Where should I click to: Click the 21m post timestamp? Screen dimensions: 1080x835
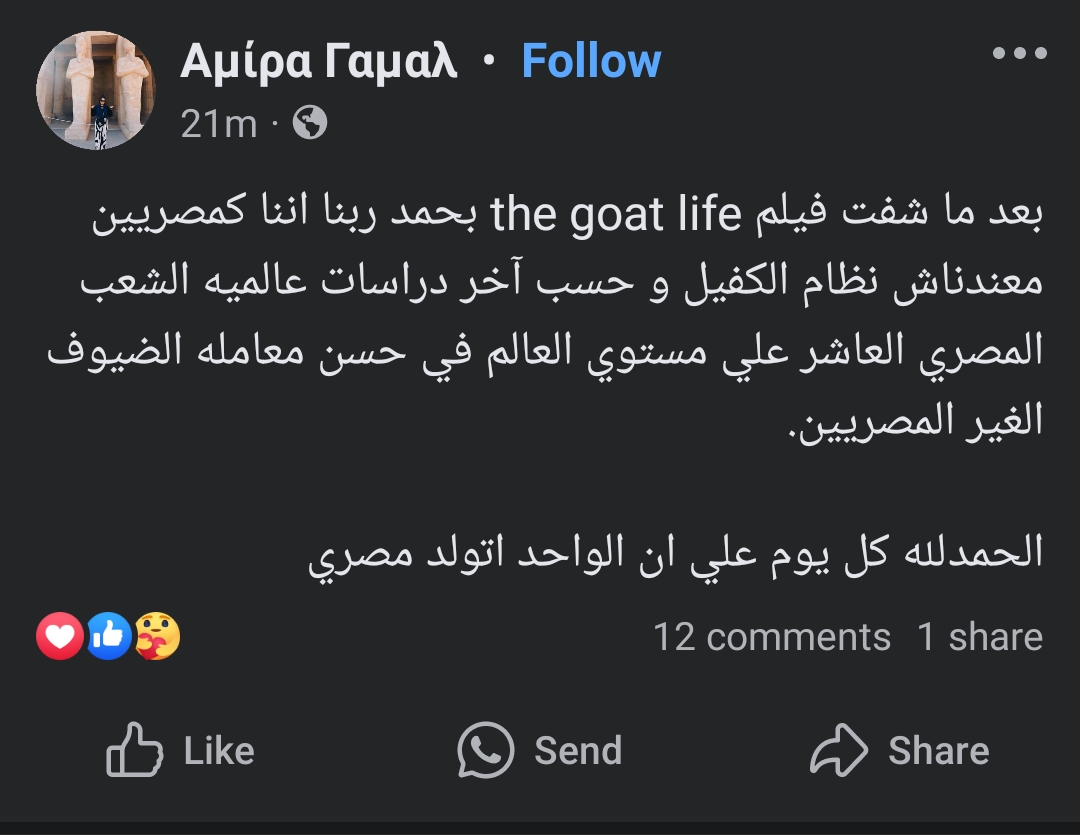click(219, 124)
